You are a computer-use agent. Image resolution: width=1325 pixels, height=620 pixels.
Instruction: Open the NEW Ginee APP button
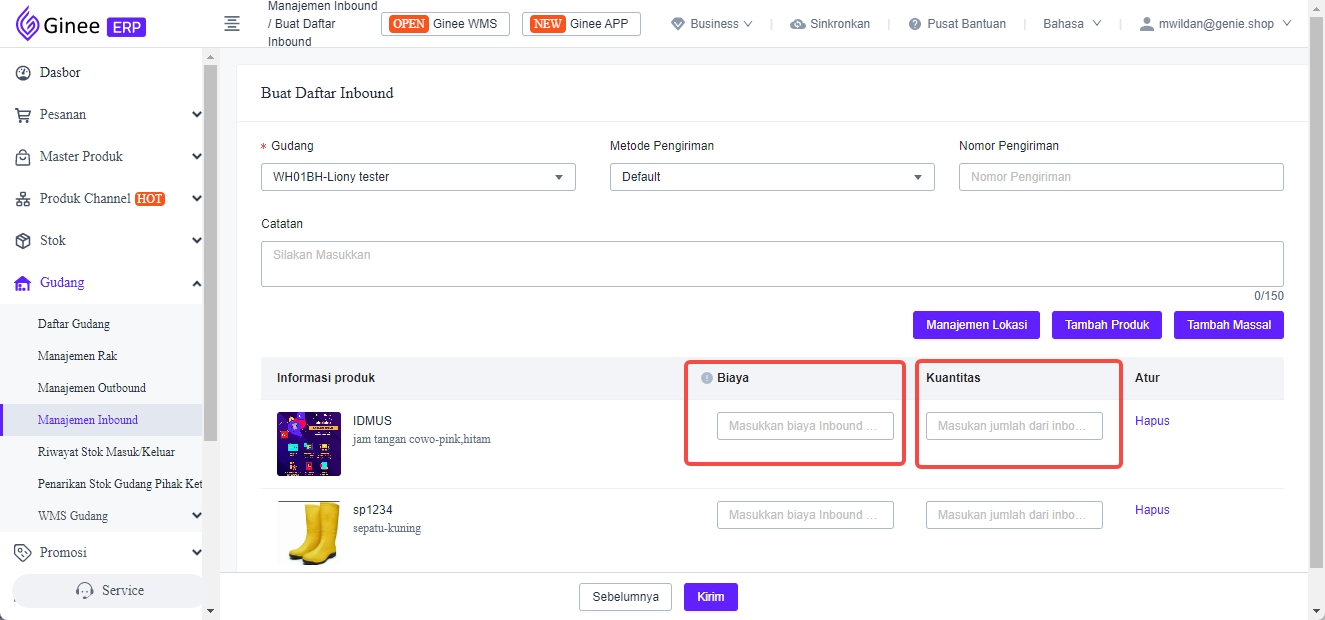(581, 24)
